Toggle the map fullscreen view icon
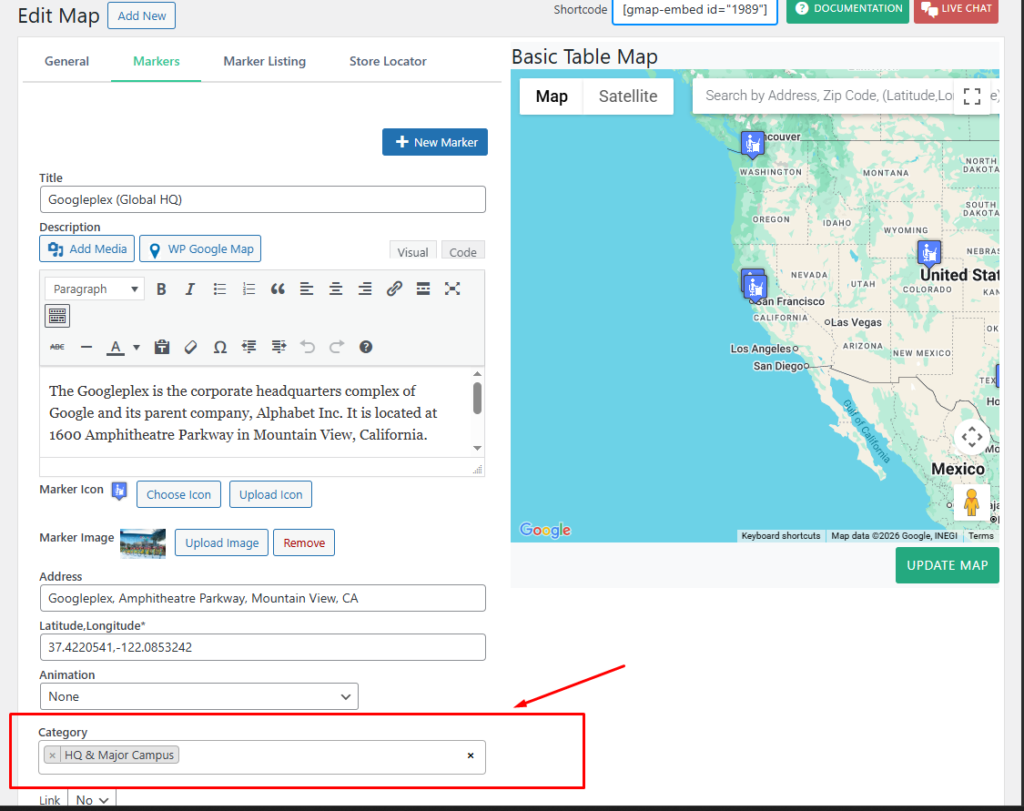 971,96
